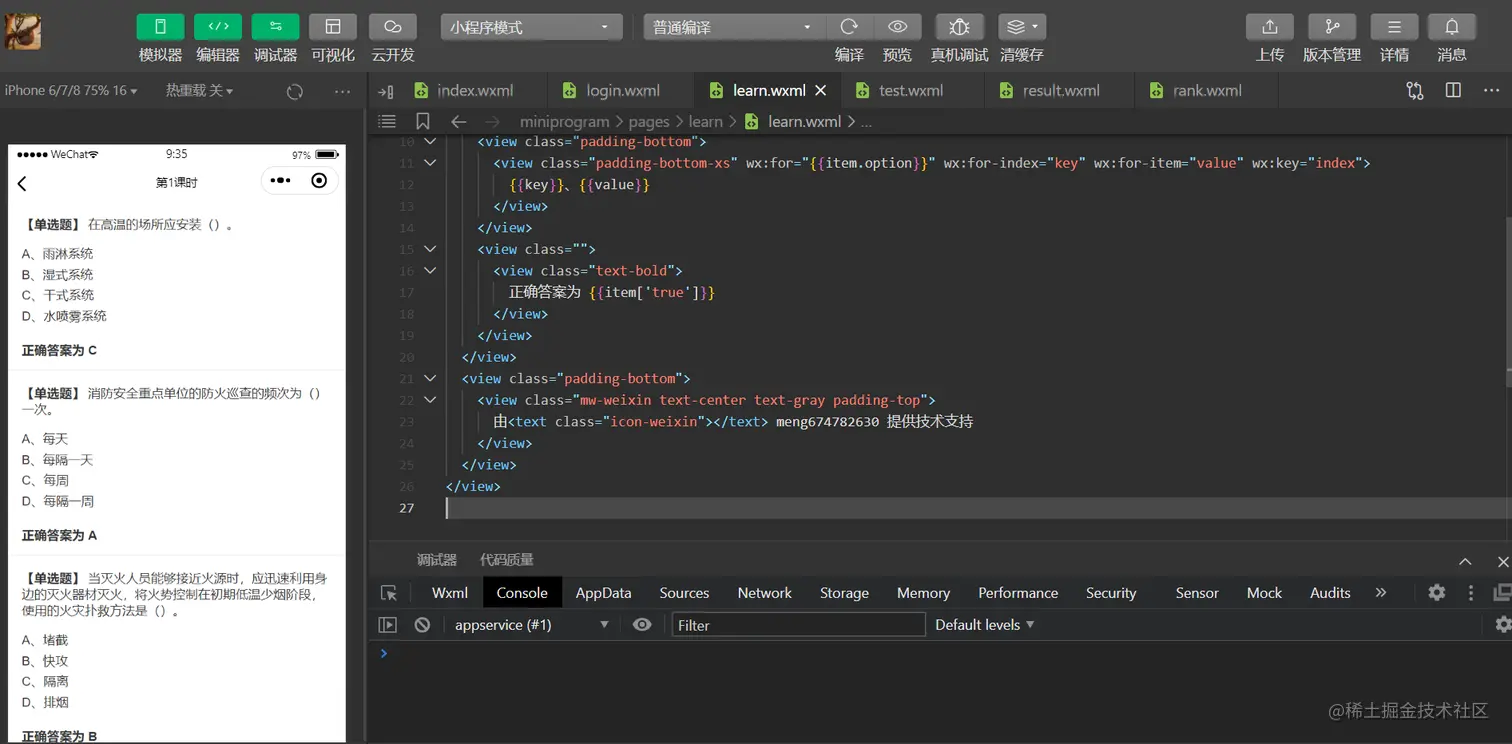
Task: Collapse code fold at line 21
Action: pos(430,378)
